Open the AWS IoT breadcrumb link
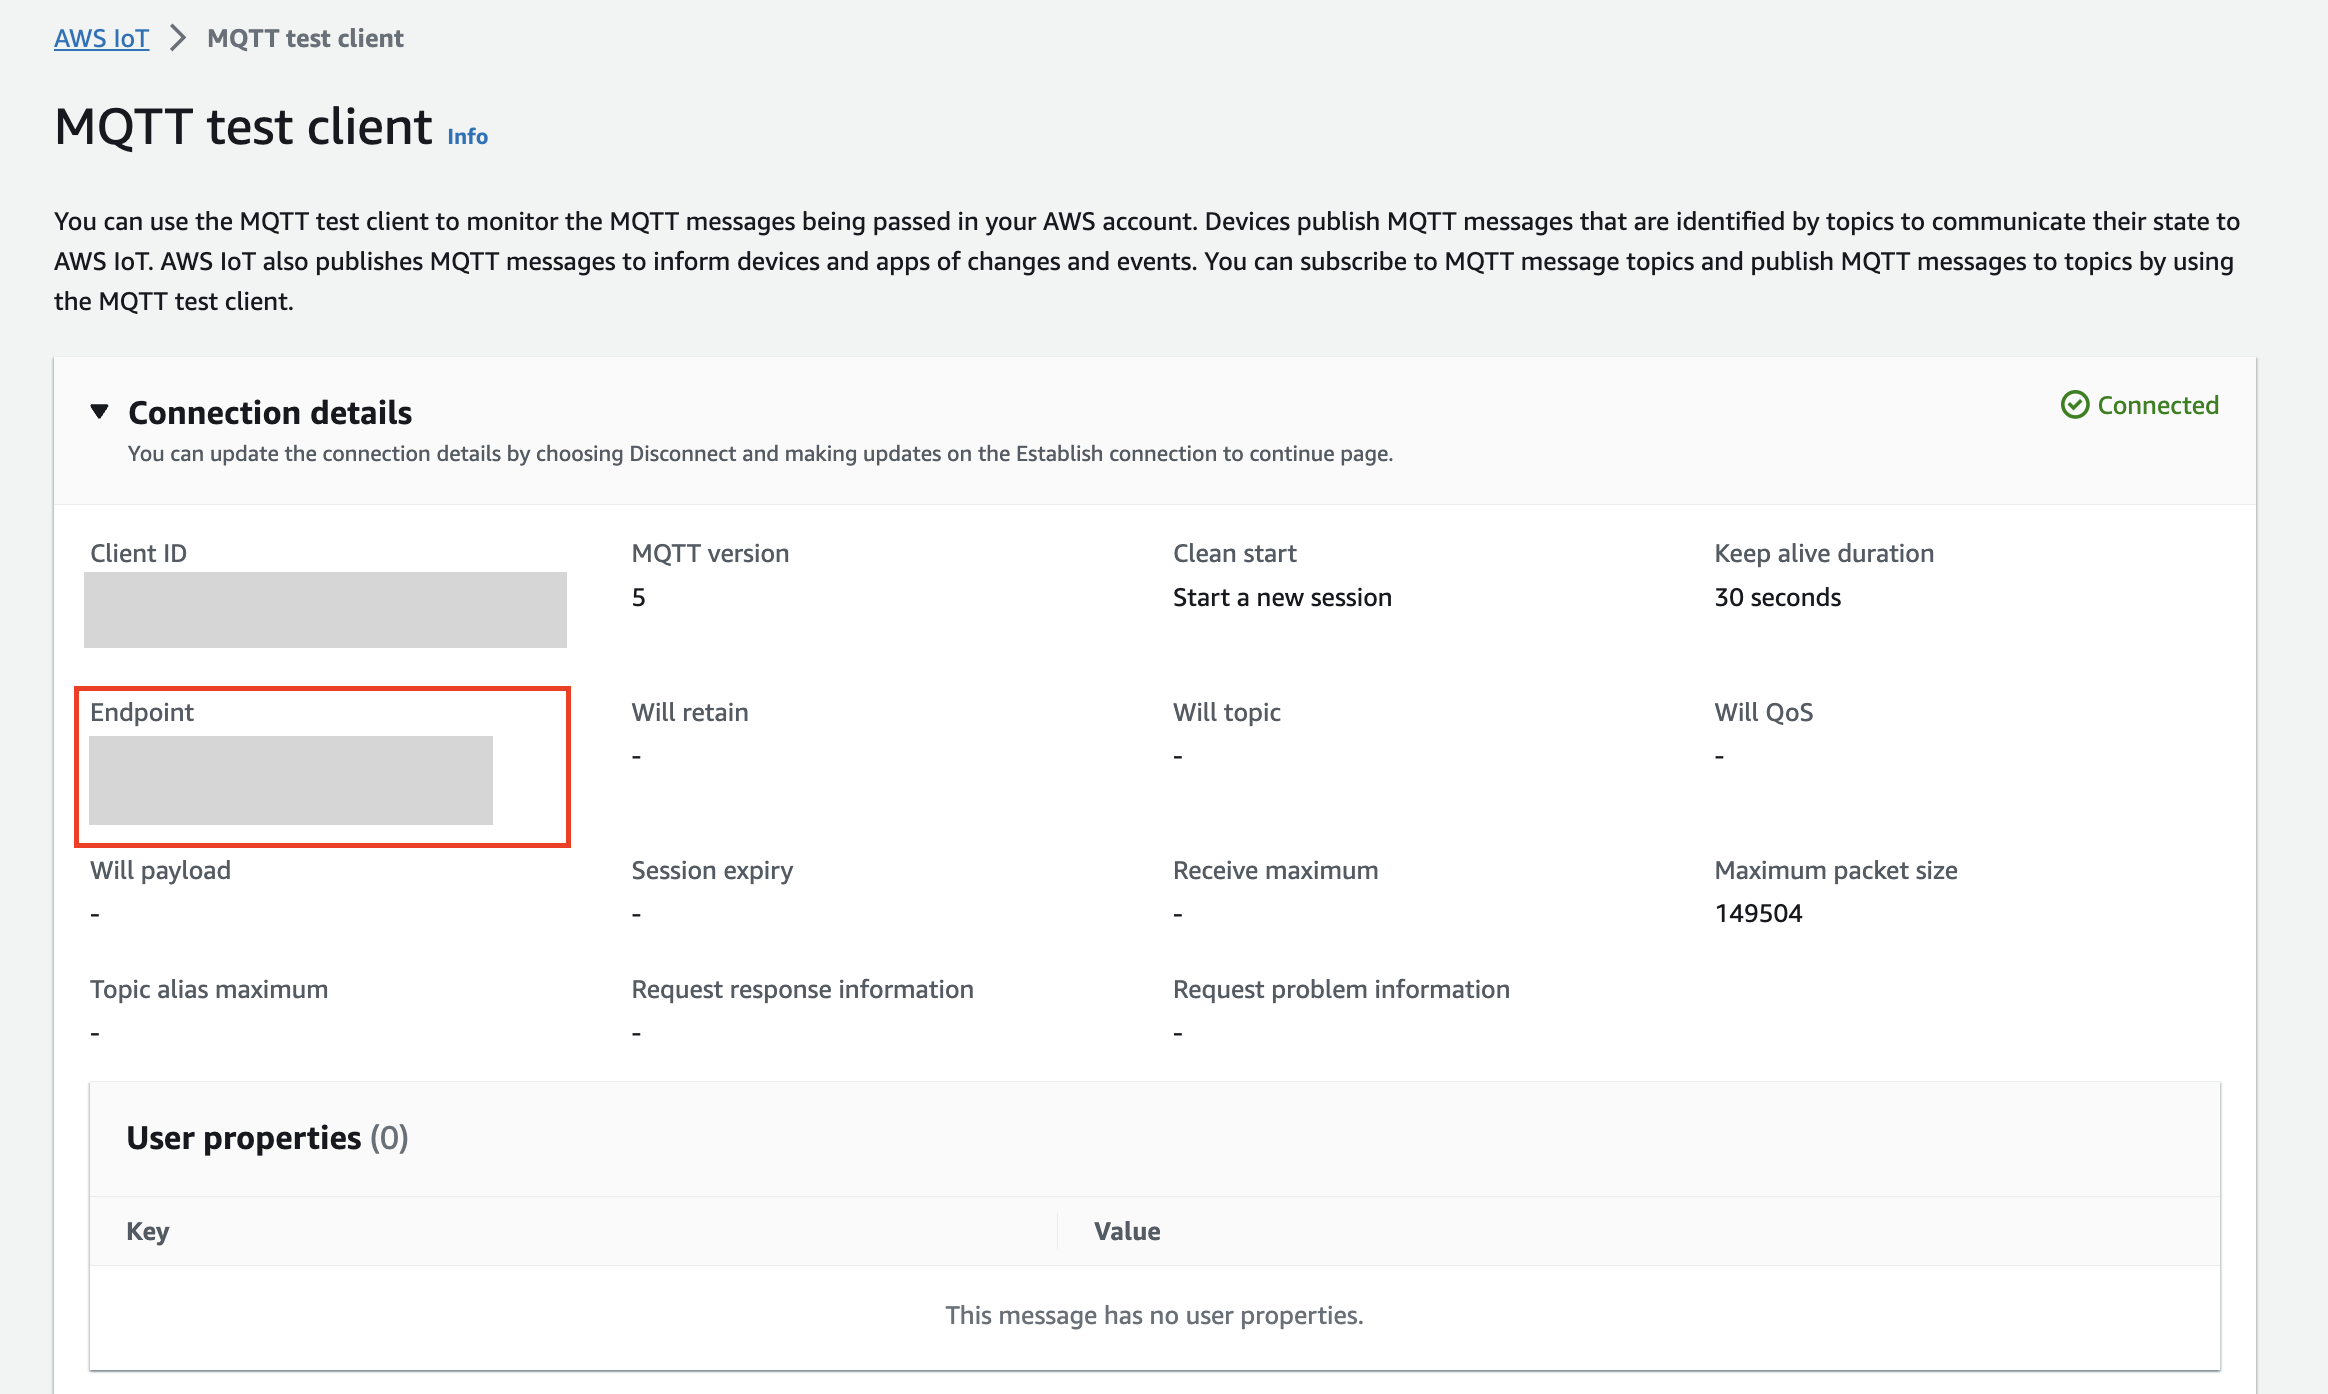 [x=101, y=38]
